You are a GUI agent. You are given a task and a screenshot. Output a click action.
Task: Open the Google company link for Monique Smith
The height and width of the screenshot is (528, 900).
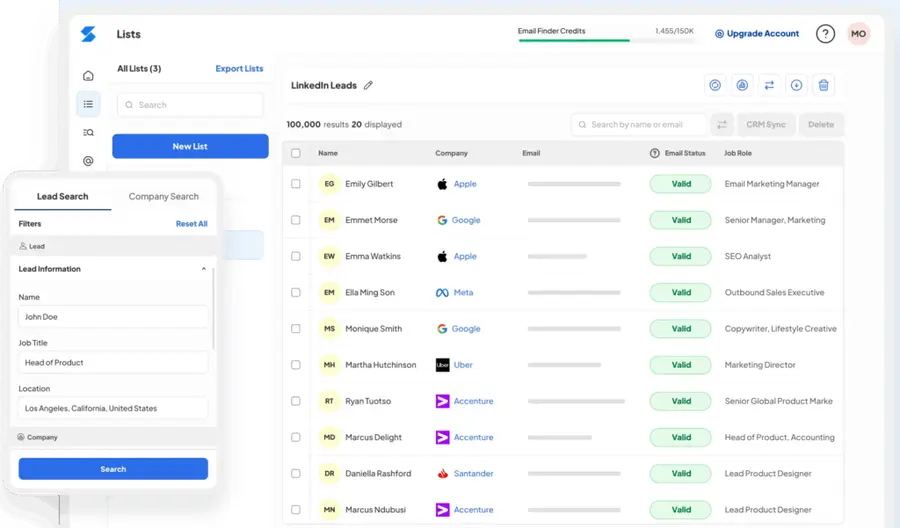click(x=465, y=329)
